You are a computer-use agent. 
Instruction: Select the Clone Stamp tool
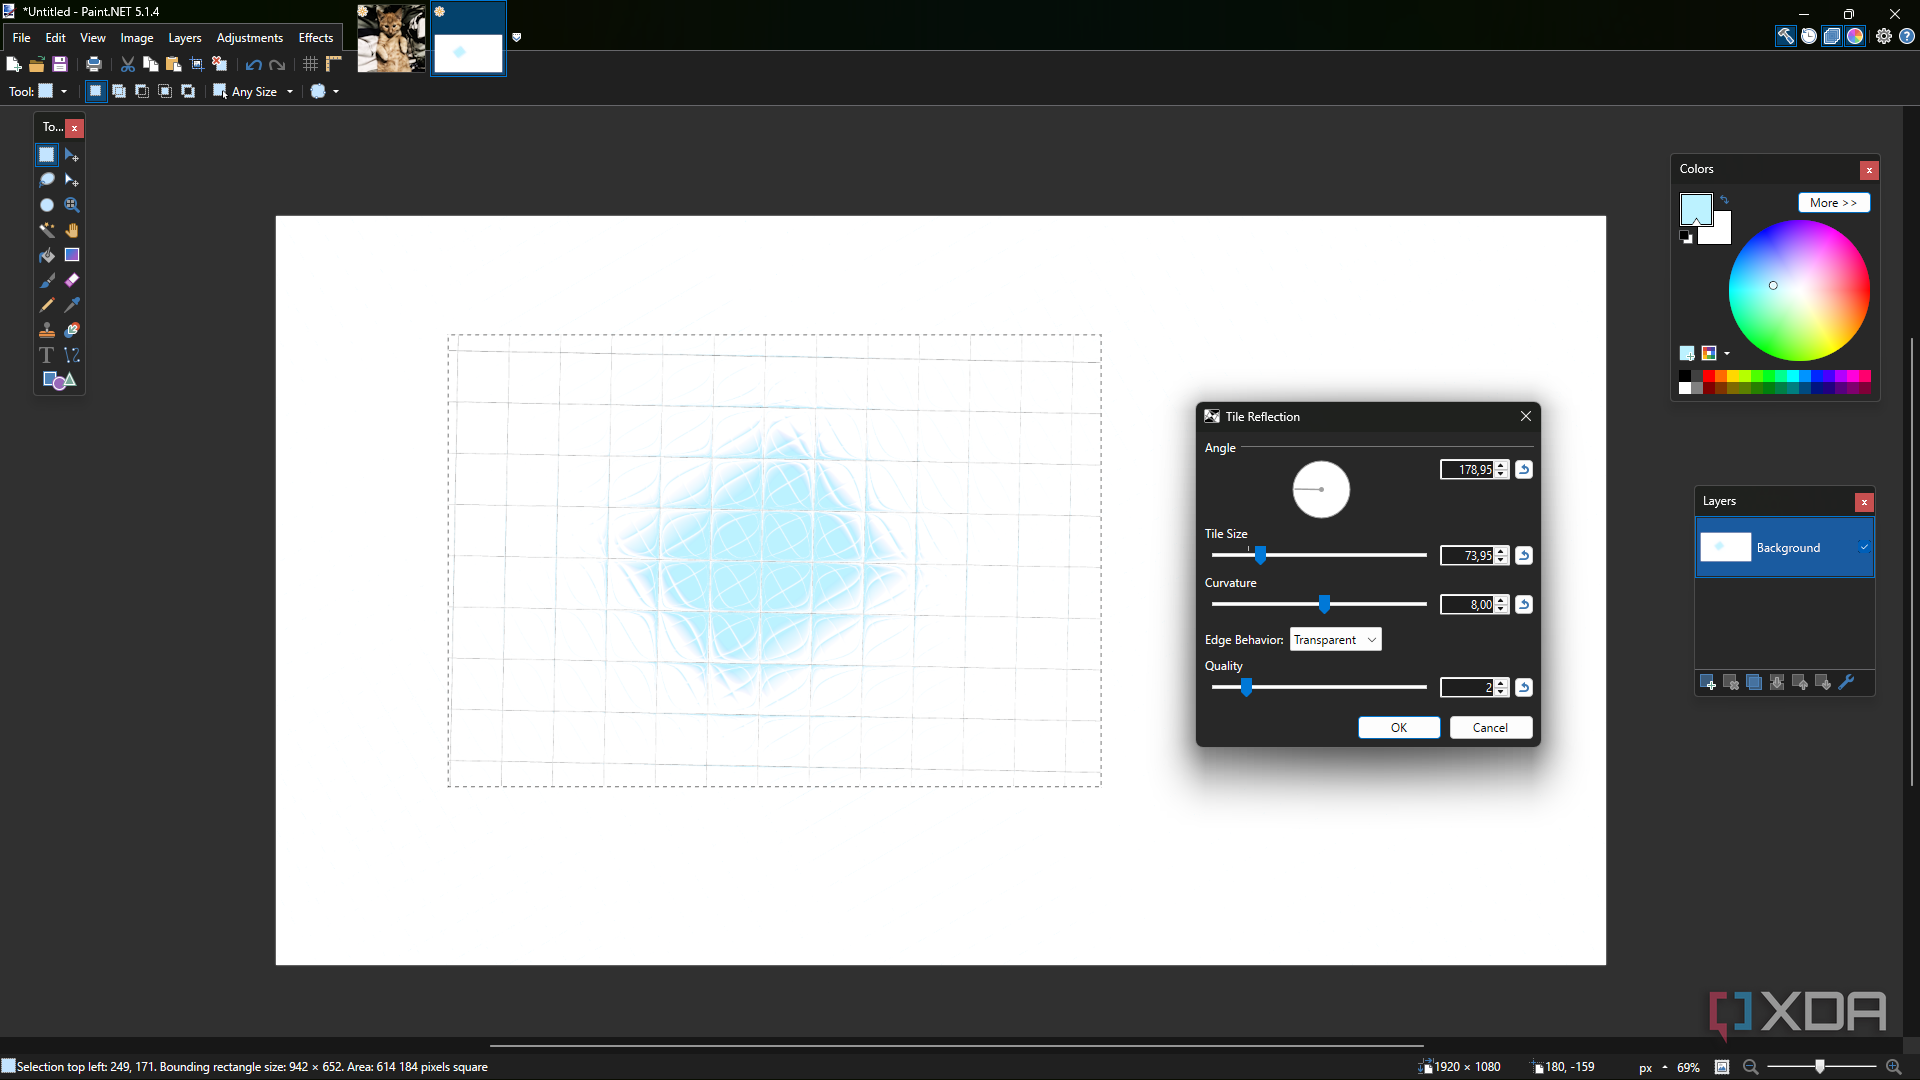click(47, 330)
